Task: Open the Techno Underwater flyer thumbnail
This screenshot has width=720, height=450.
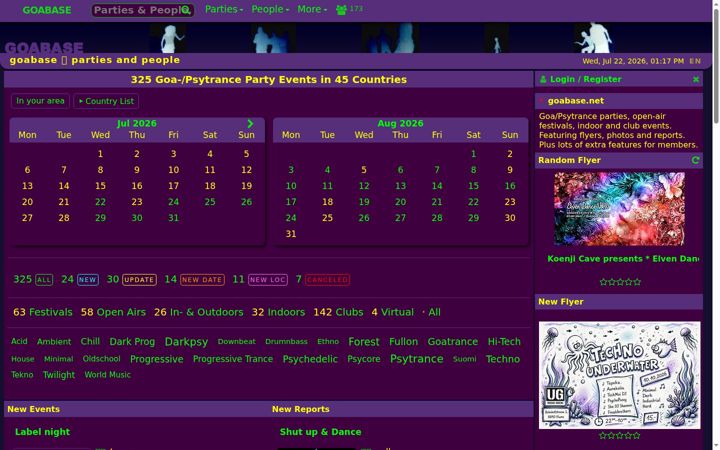Action: pos(619,375)
